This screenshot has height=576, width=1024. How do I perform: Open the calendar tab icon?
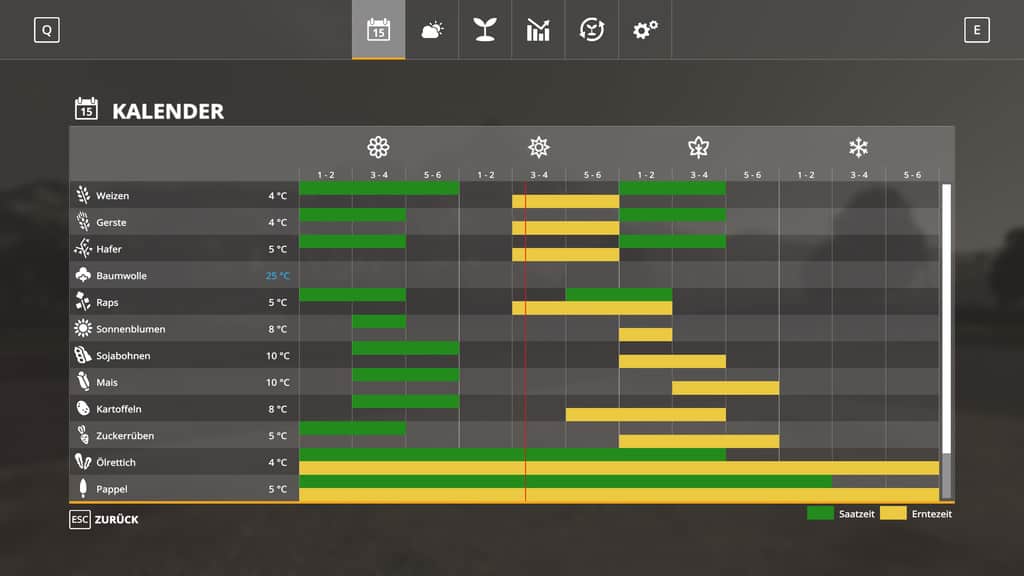pyautogui.click(x=378, y=30)
